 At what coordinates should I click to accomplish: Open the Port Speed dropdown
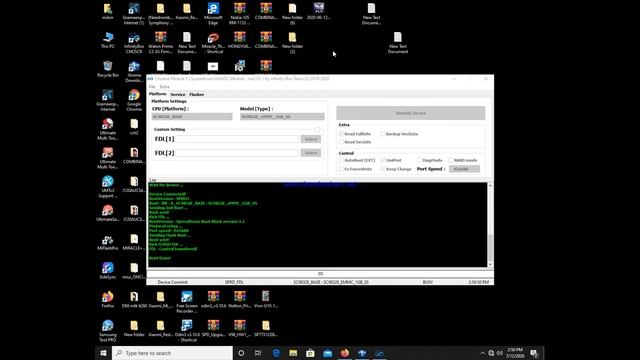[x=464, y=169]
